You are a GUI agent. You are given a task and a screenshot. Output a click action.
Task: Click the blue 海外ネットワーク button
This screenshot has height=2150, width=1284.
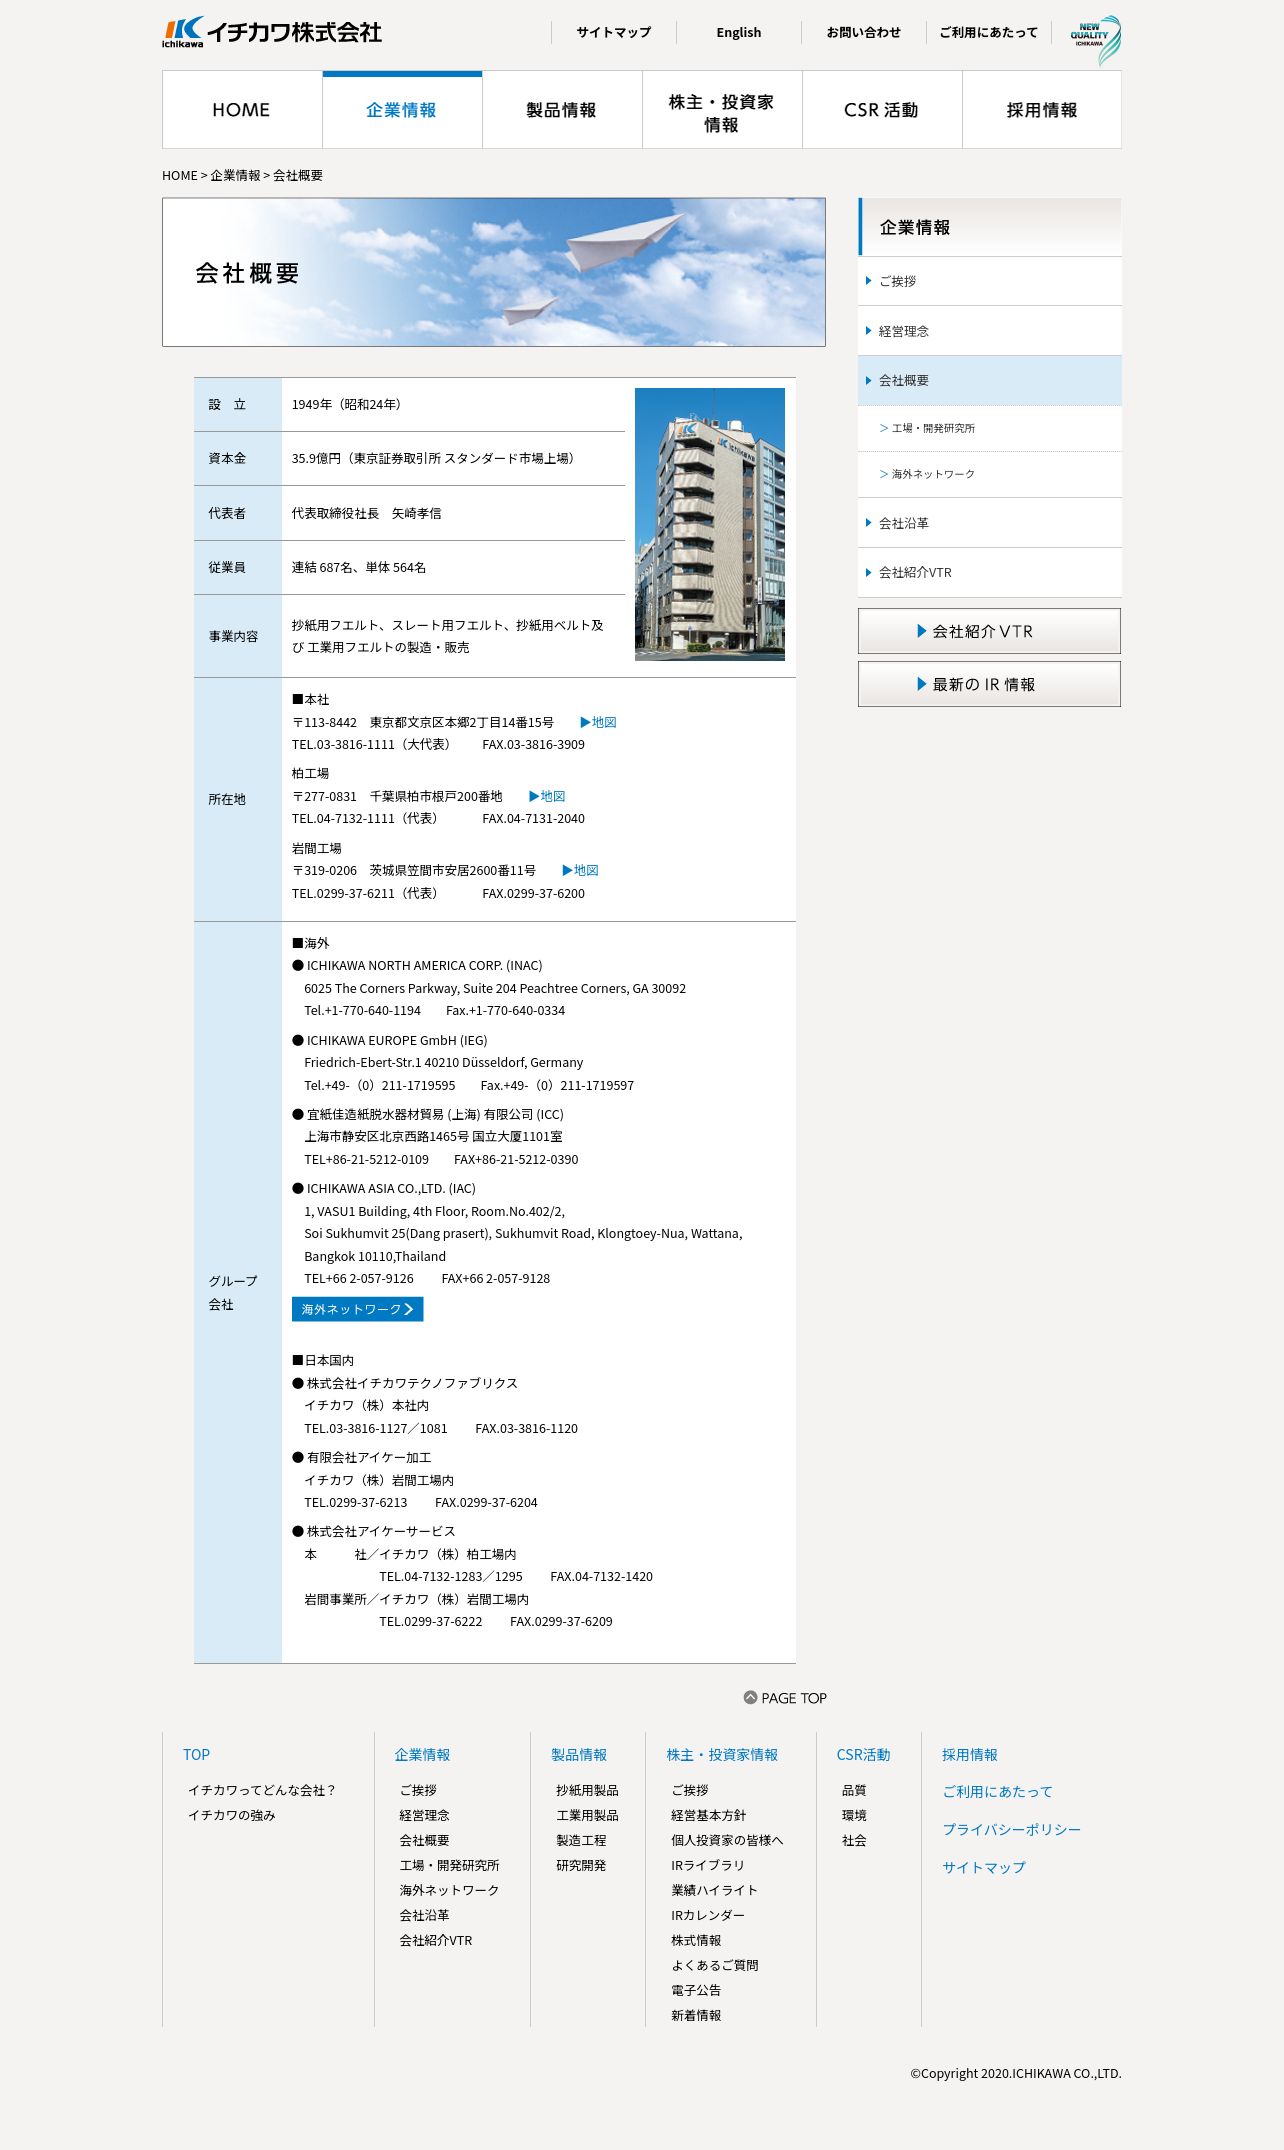tap(358, 1309)
